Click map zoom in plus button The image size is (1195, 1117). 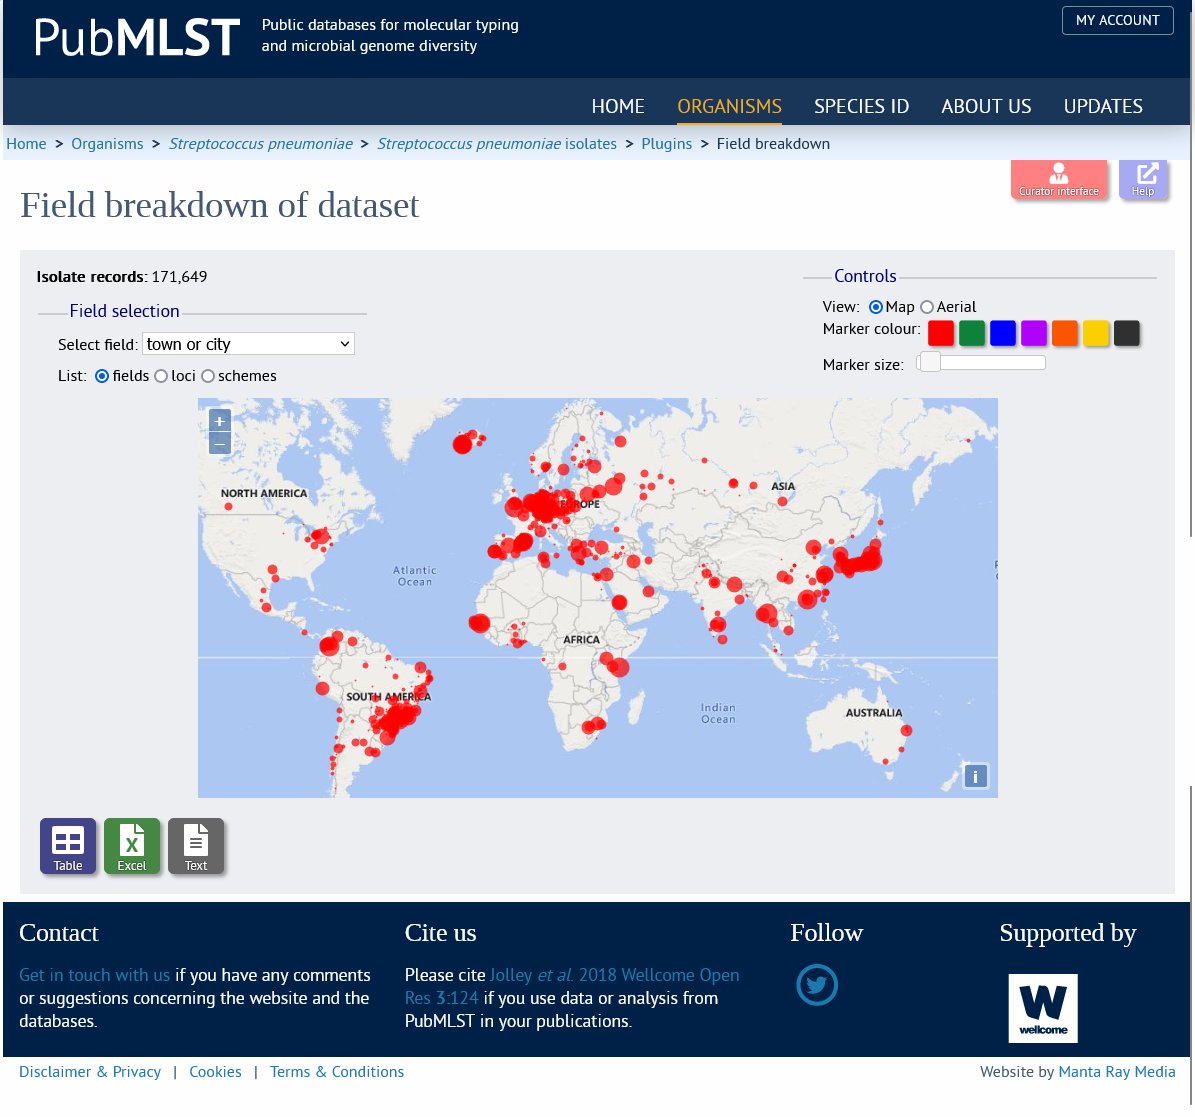coord(219,421)
